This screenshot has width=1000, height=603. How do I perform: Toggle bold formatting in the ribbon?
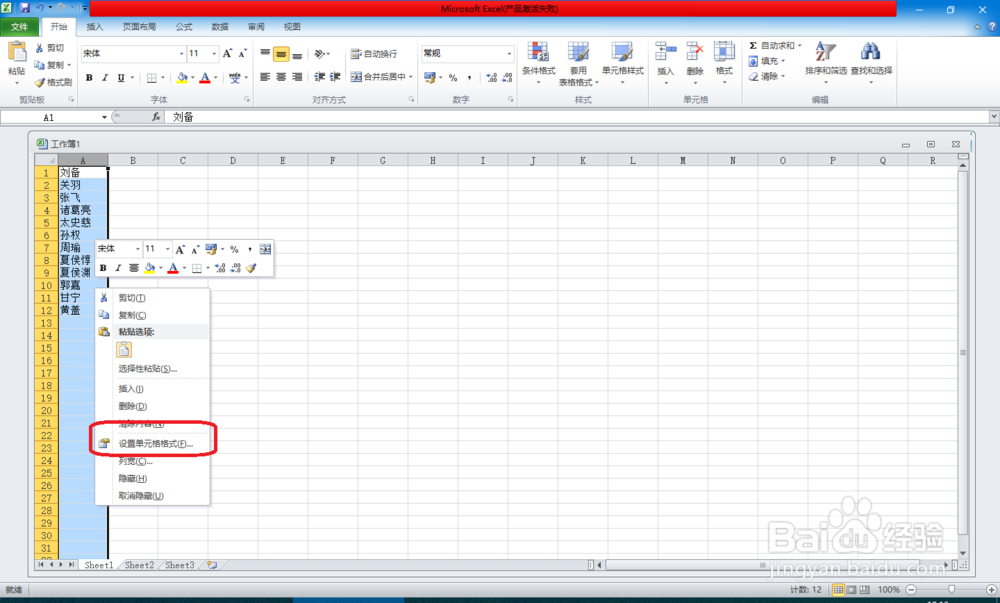(x=89, y=78)
